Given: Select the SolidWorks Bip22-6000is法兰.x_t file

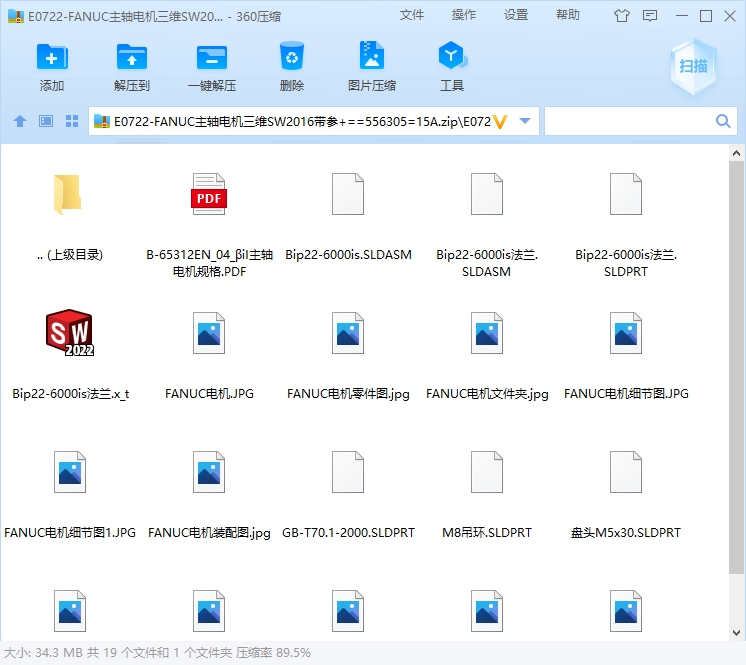Looking at the screenshot, I should (x=70, y=332).
